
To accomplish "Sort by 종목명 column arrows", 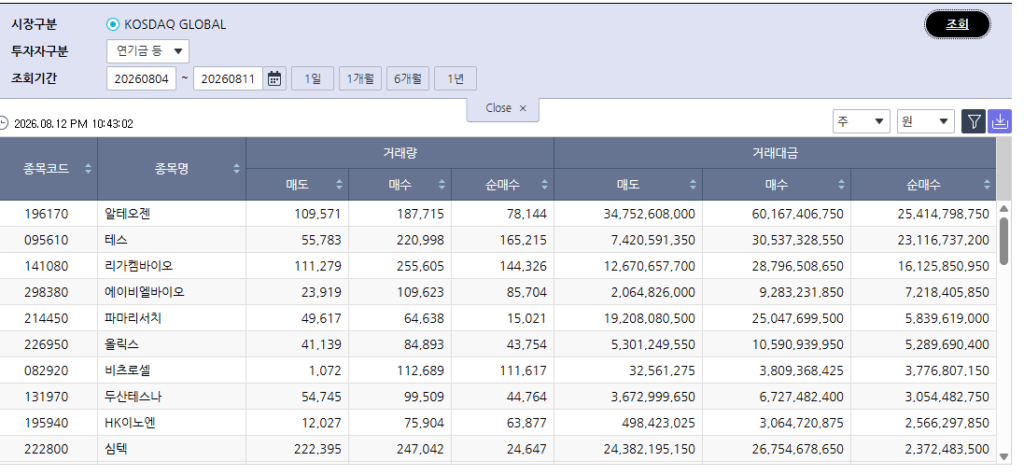I will click(x=236, y=169).
